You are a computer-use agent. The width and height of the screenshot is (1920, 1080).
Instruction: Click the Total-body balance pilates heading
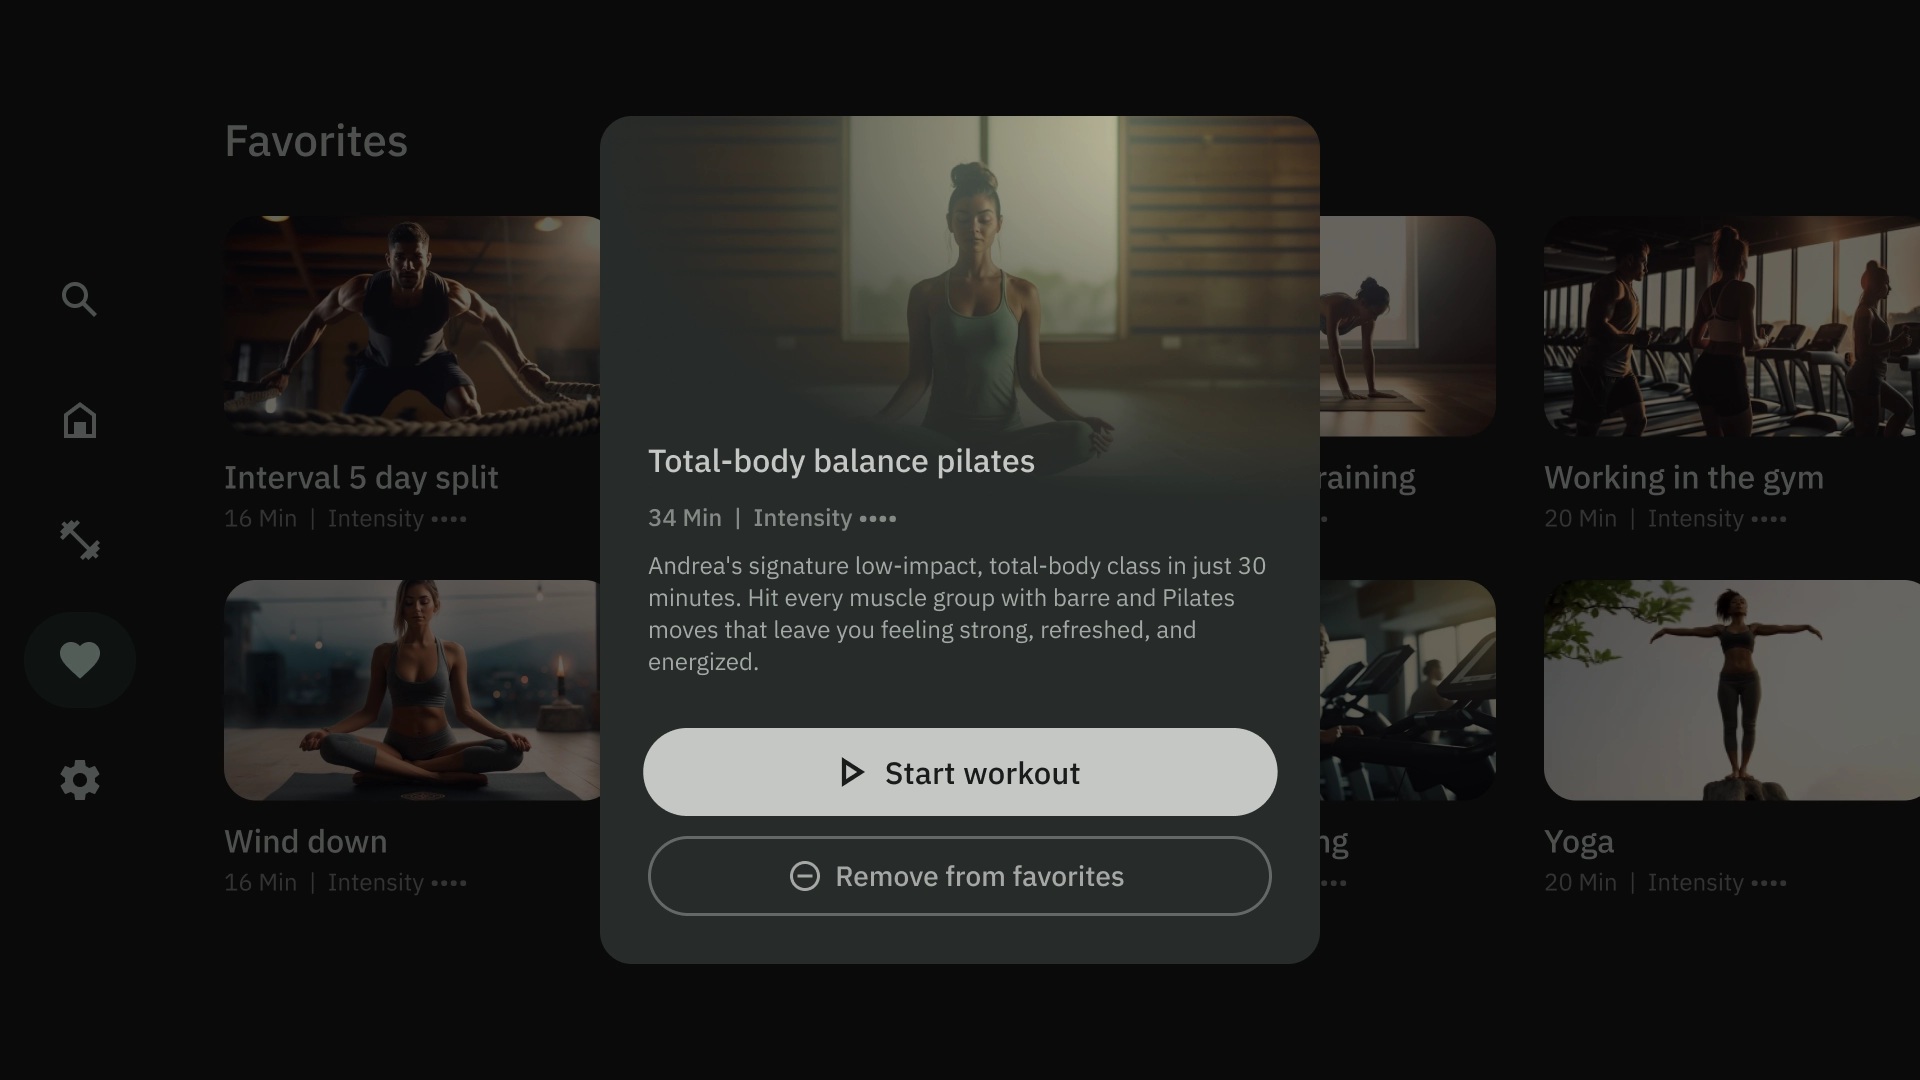(841, 461)
